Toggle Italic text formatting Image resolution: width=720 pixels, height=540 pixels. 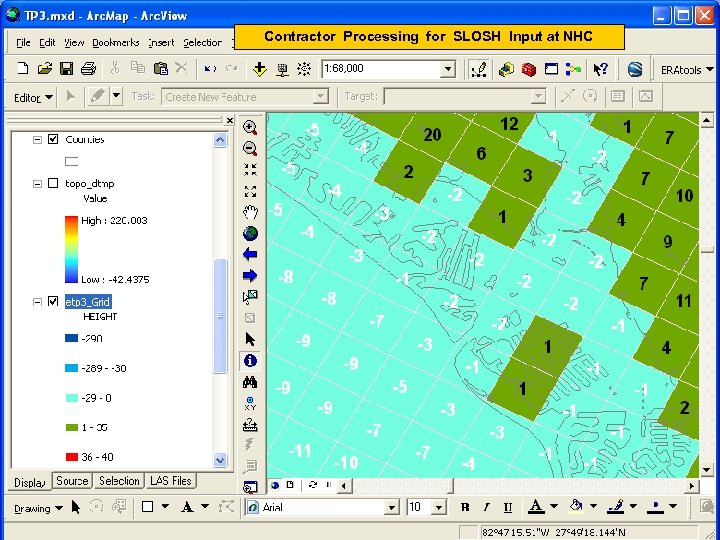pyautogui.click(x=486, y=507)
